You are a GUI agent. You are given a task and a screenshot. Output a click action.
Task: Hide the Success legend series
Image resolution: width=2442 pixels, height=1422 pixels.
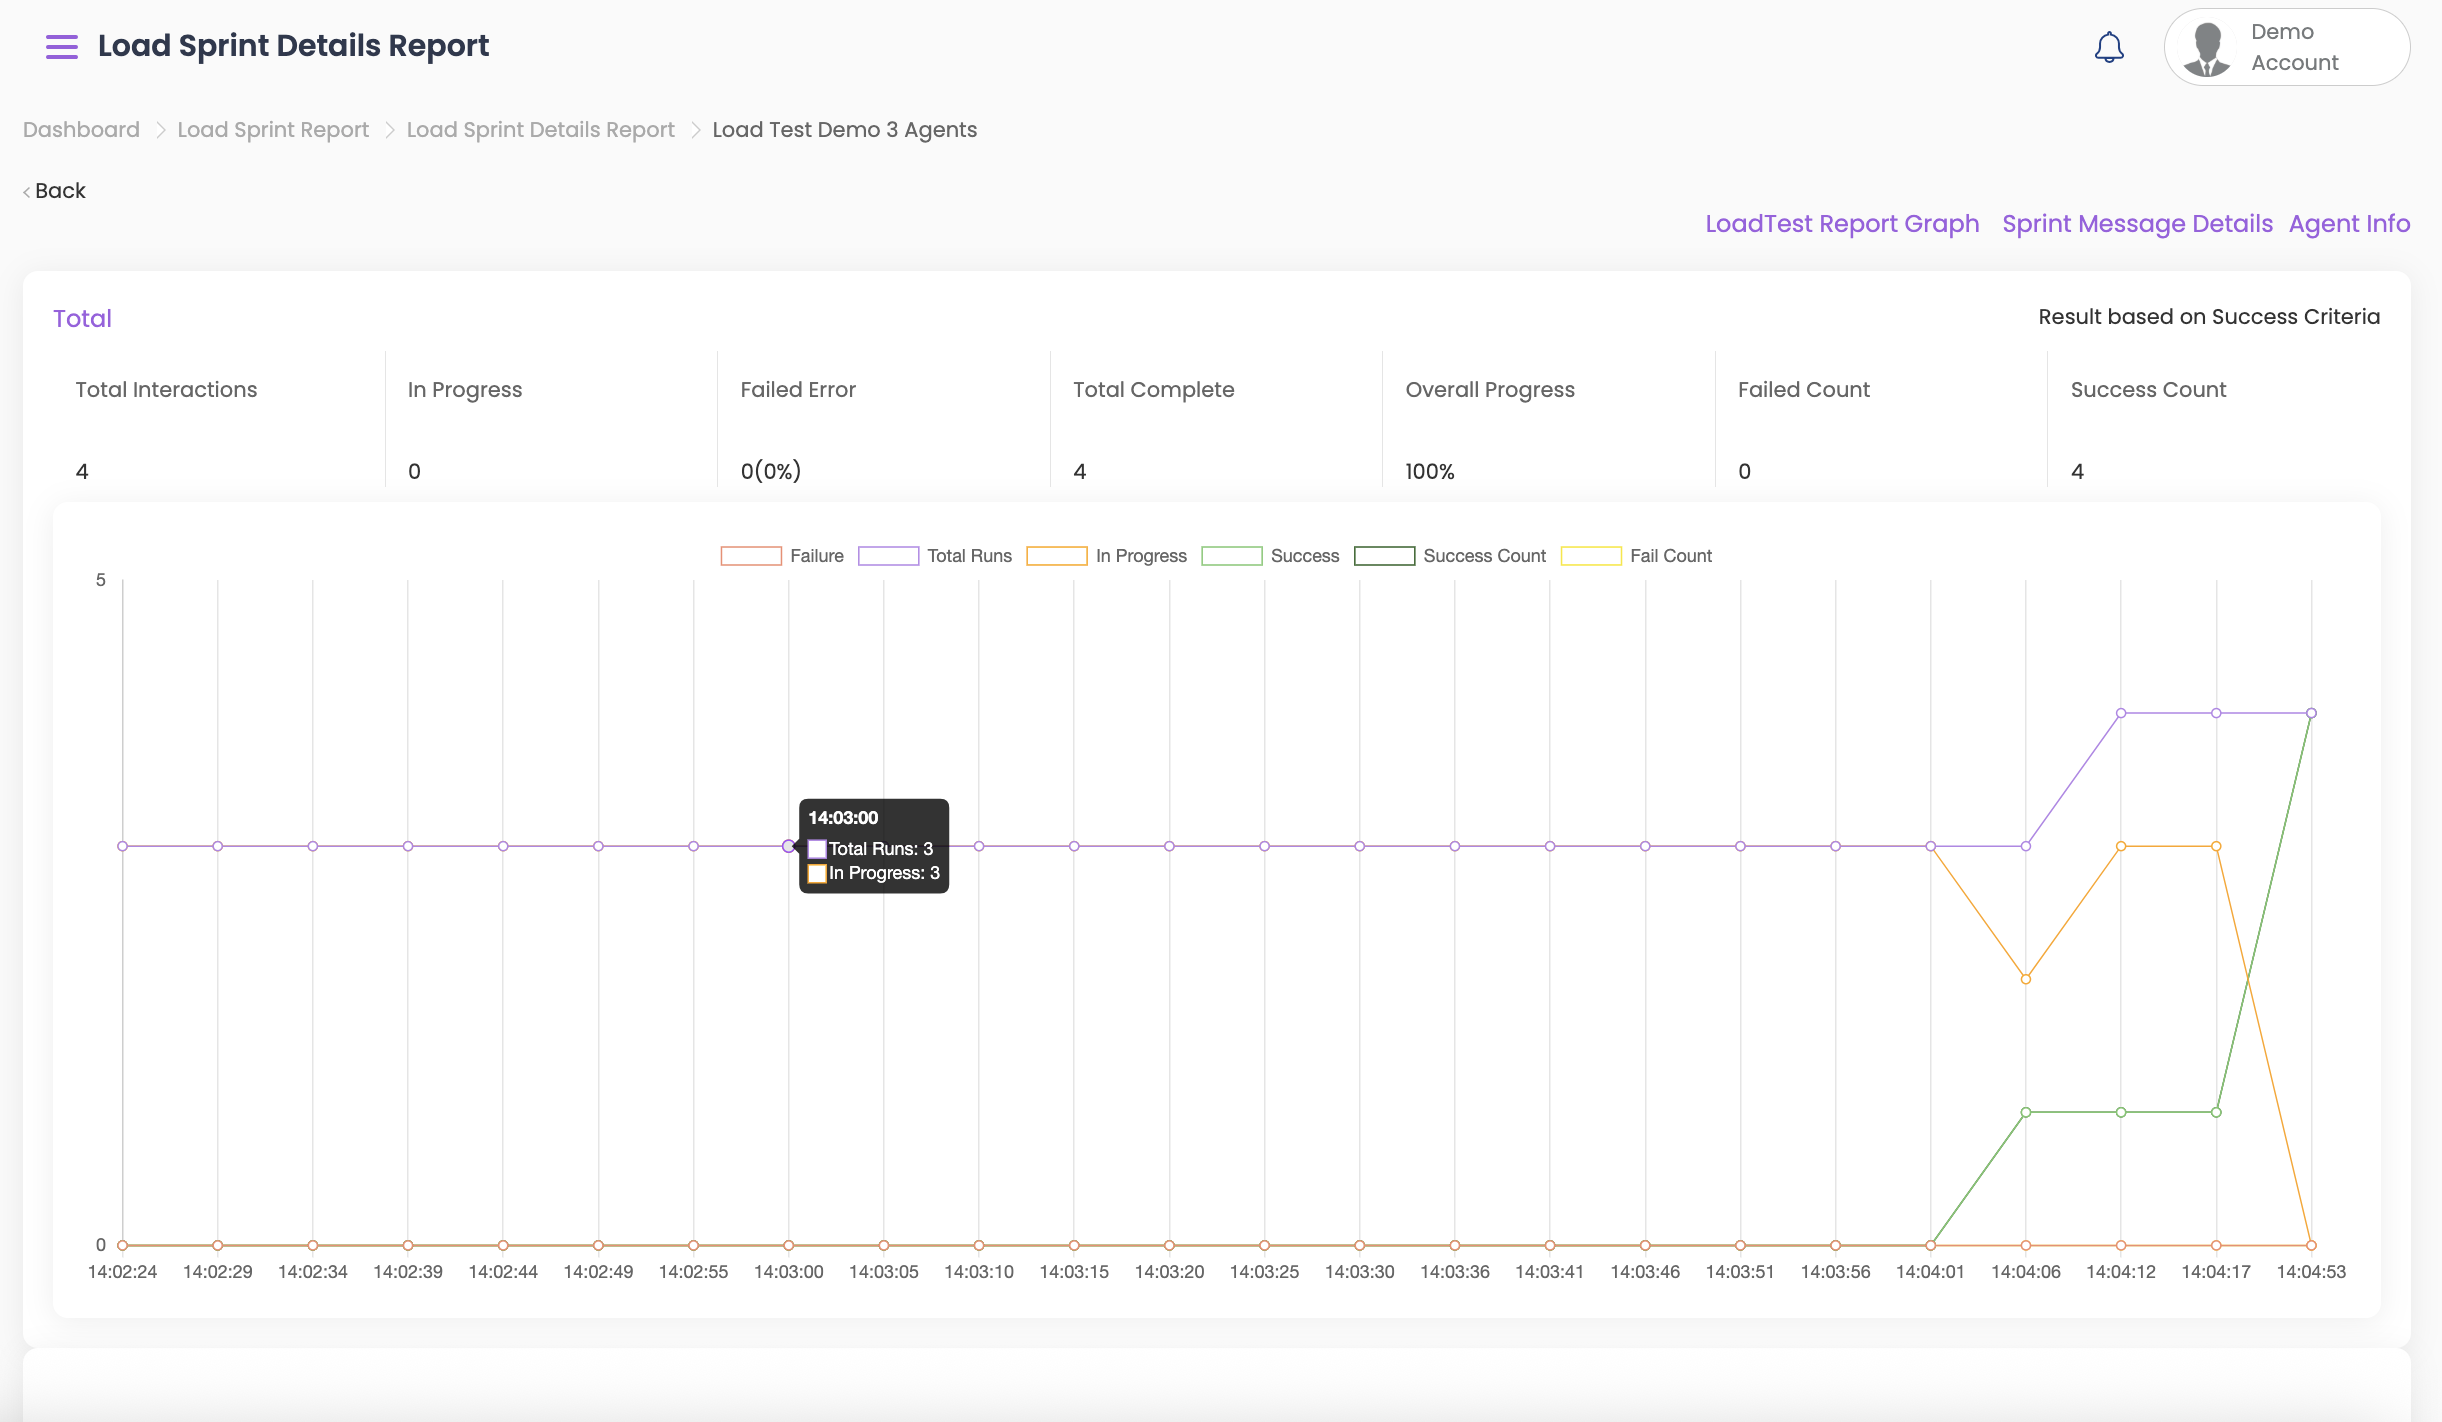coord(1232,556)
